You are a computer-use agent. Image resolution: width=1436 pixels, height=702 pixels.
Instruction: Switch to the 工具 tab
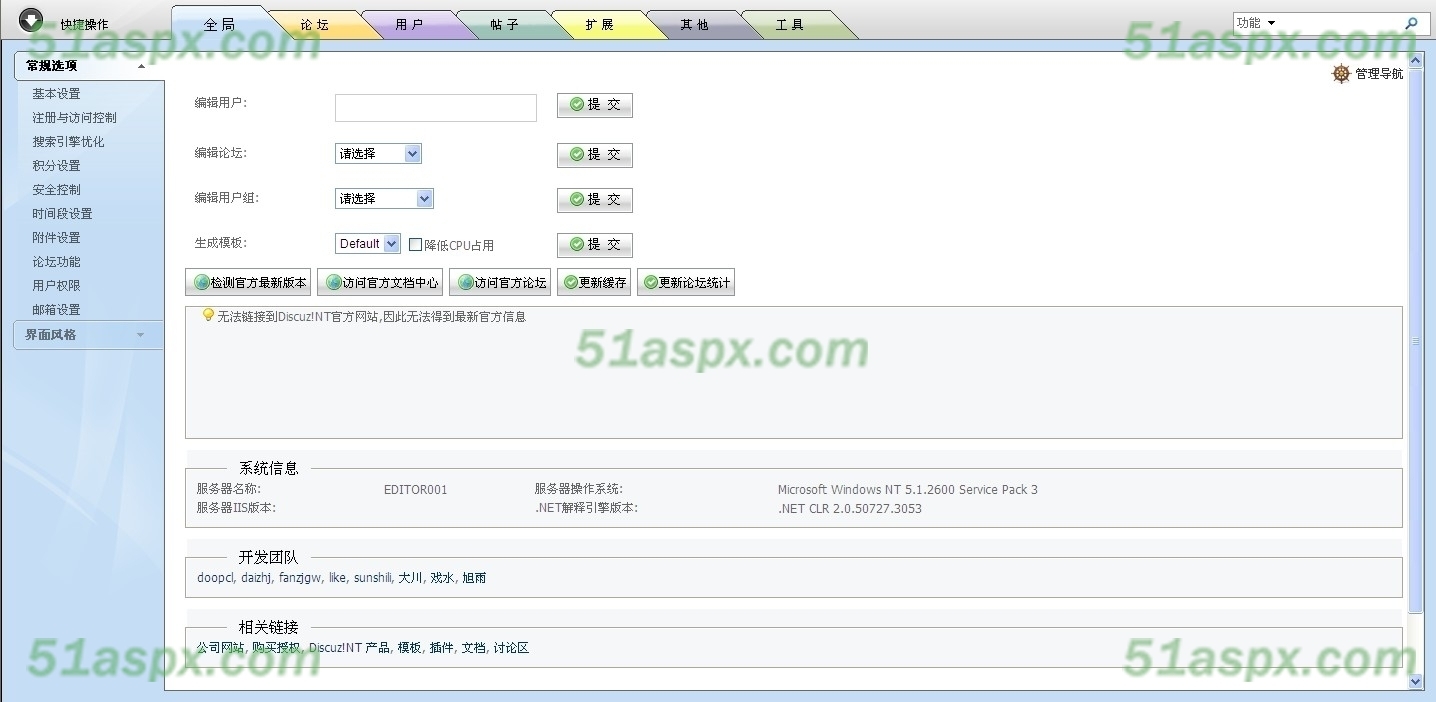click(790, 25)
